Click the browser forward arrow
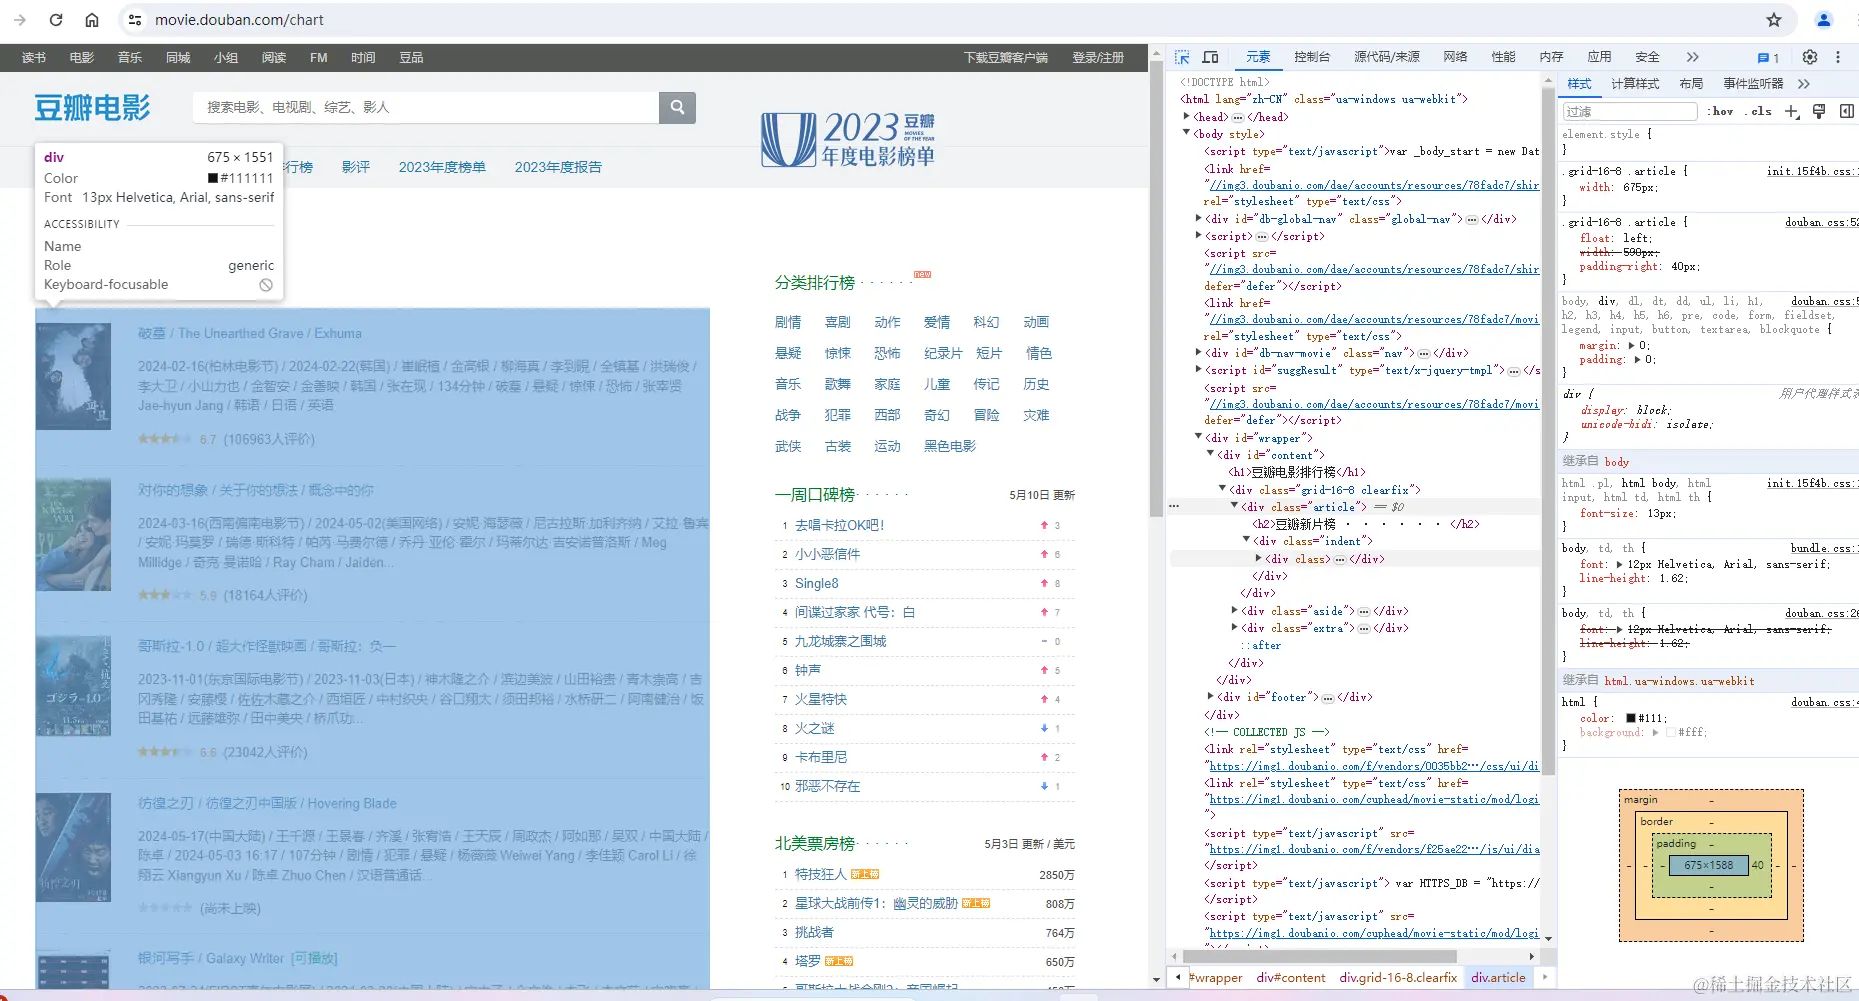 [20, 20]
